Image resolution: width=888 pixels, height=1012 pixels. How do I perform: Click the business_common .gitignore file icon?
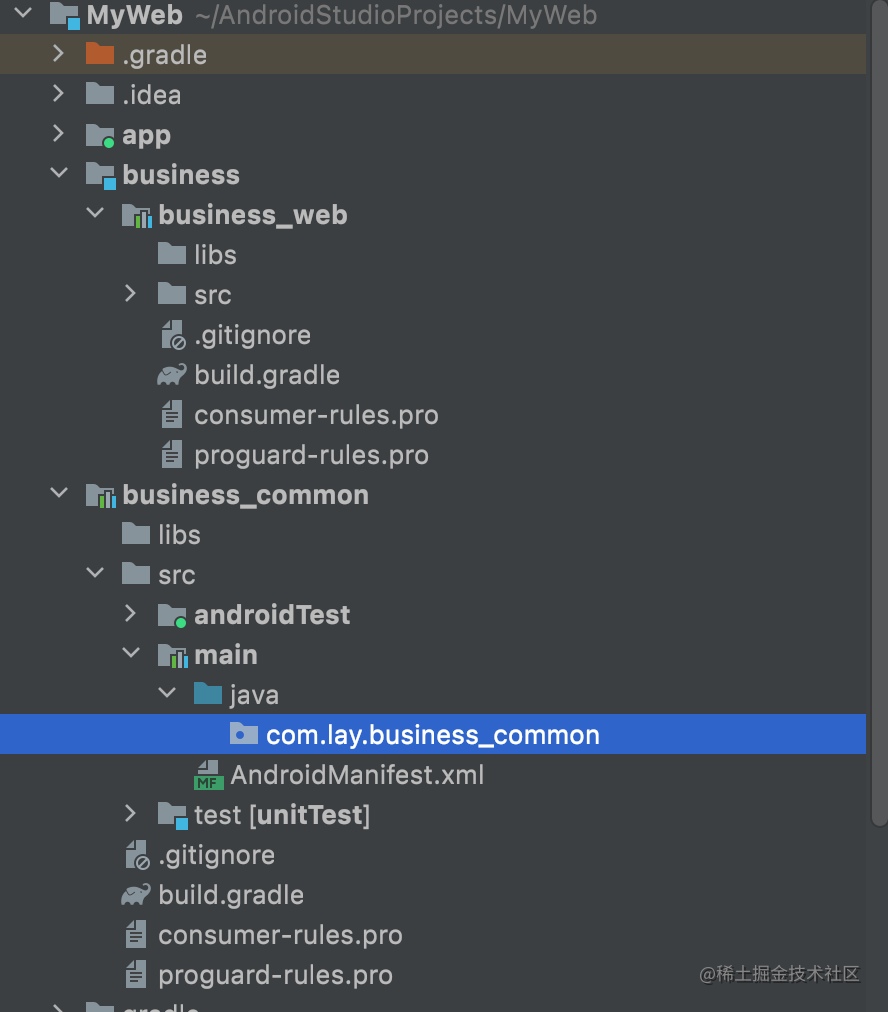coord(136,855)
